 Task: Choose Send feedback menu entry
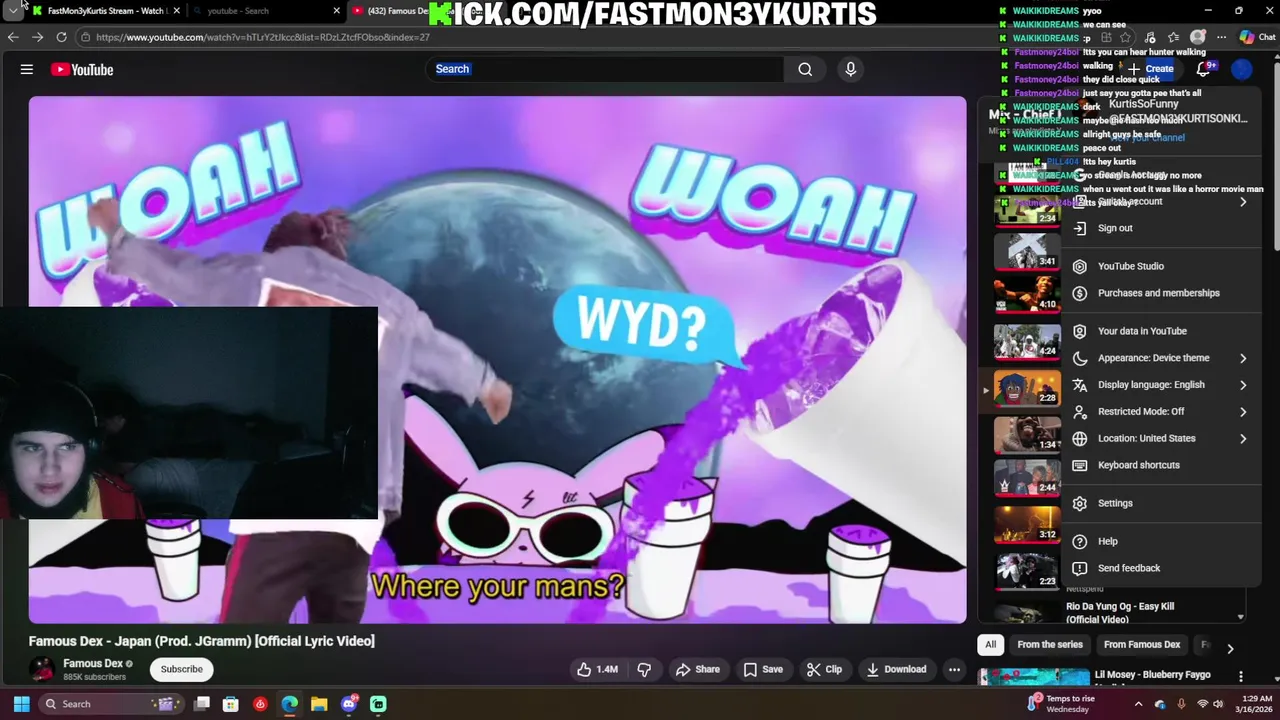click(1160, 568)
